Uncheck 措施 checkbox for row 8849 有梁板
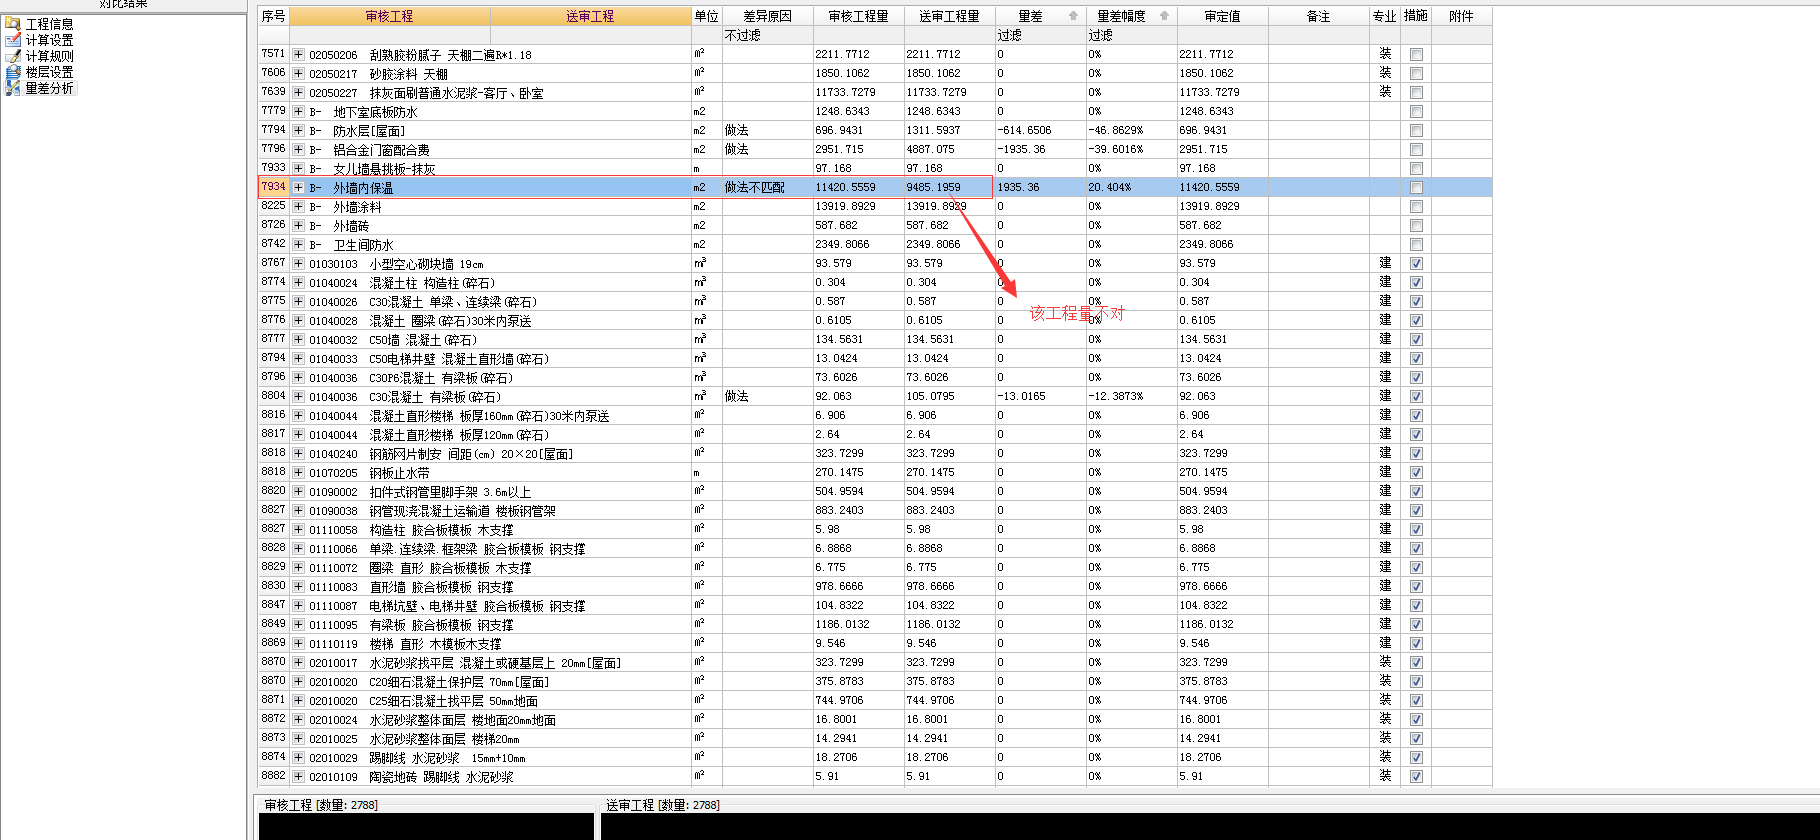The image size is (1820, 840). click(x=1416, y=625)
